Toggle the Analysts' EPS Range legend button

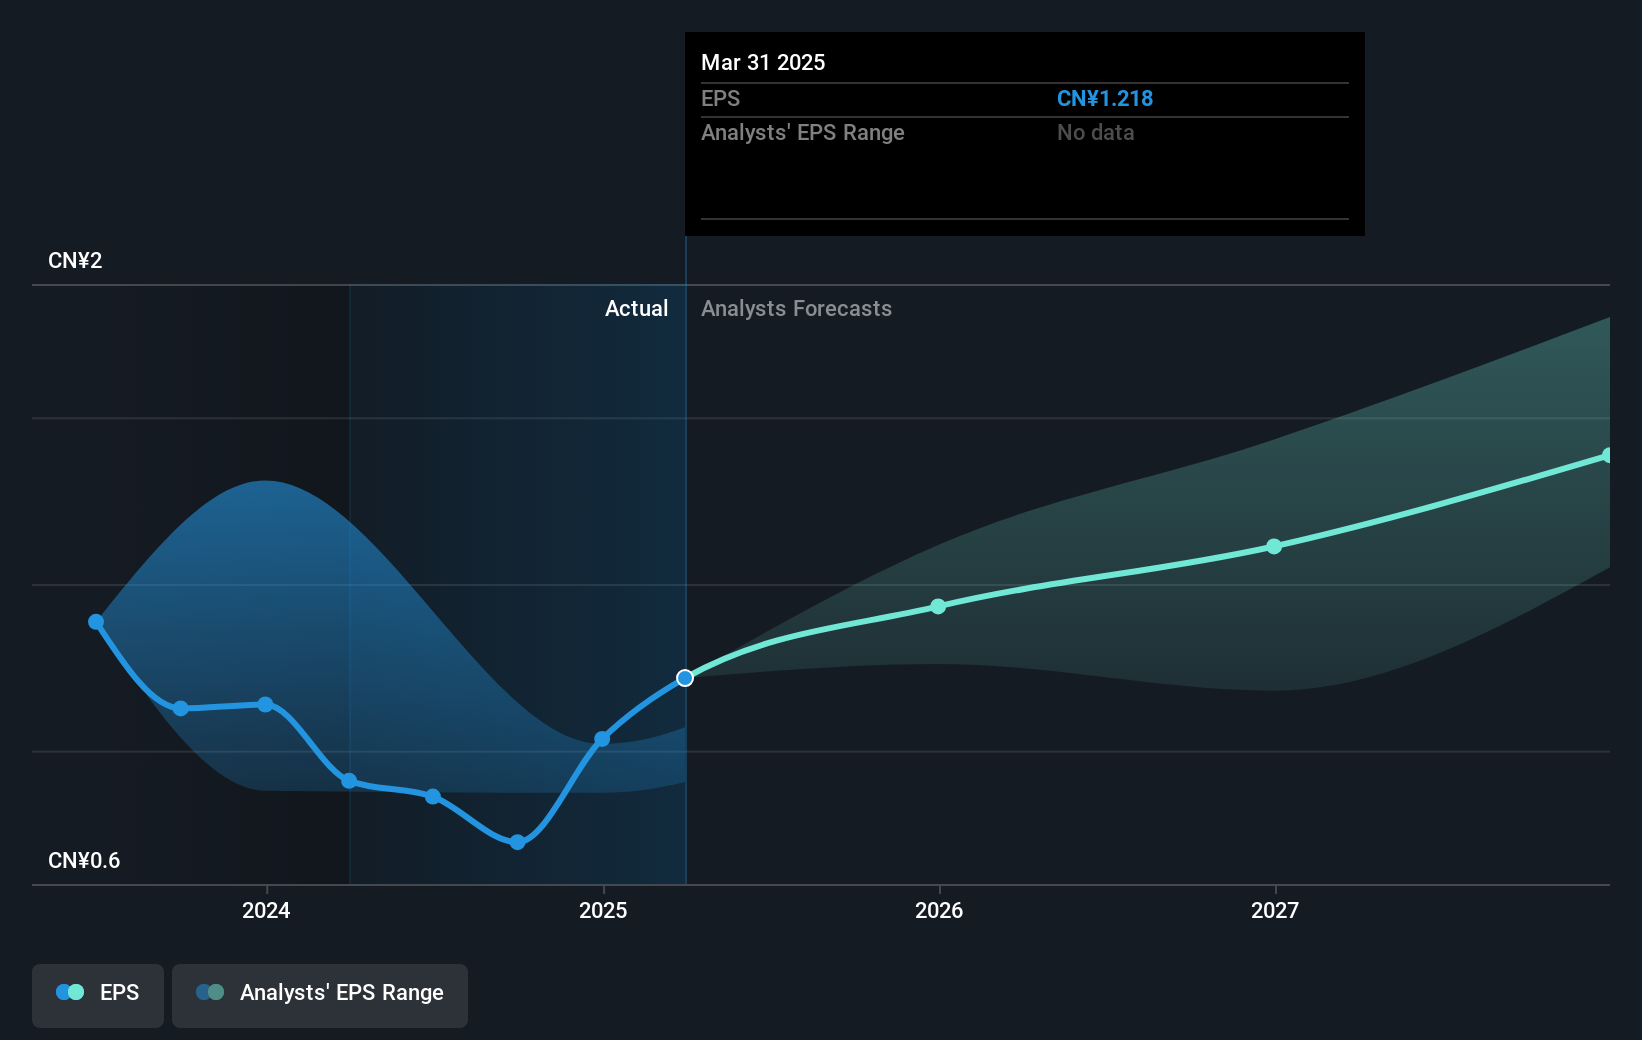click(x=320, y=995)
